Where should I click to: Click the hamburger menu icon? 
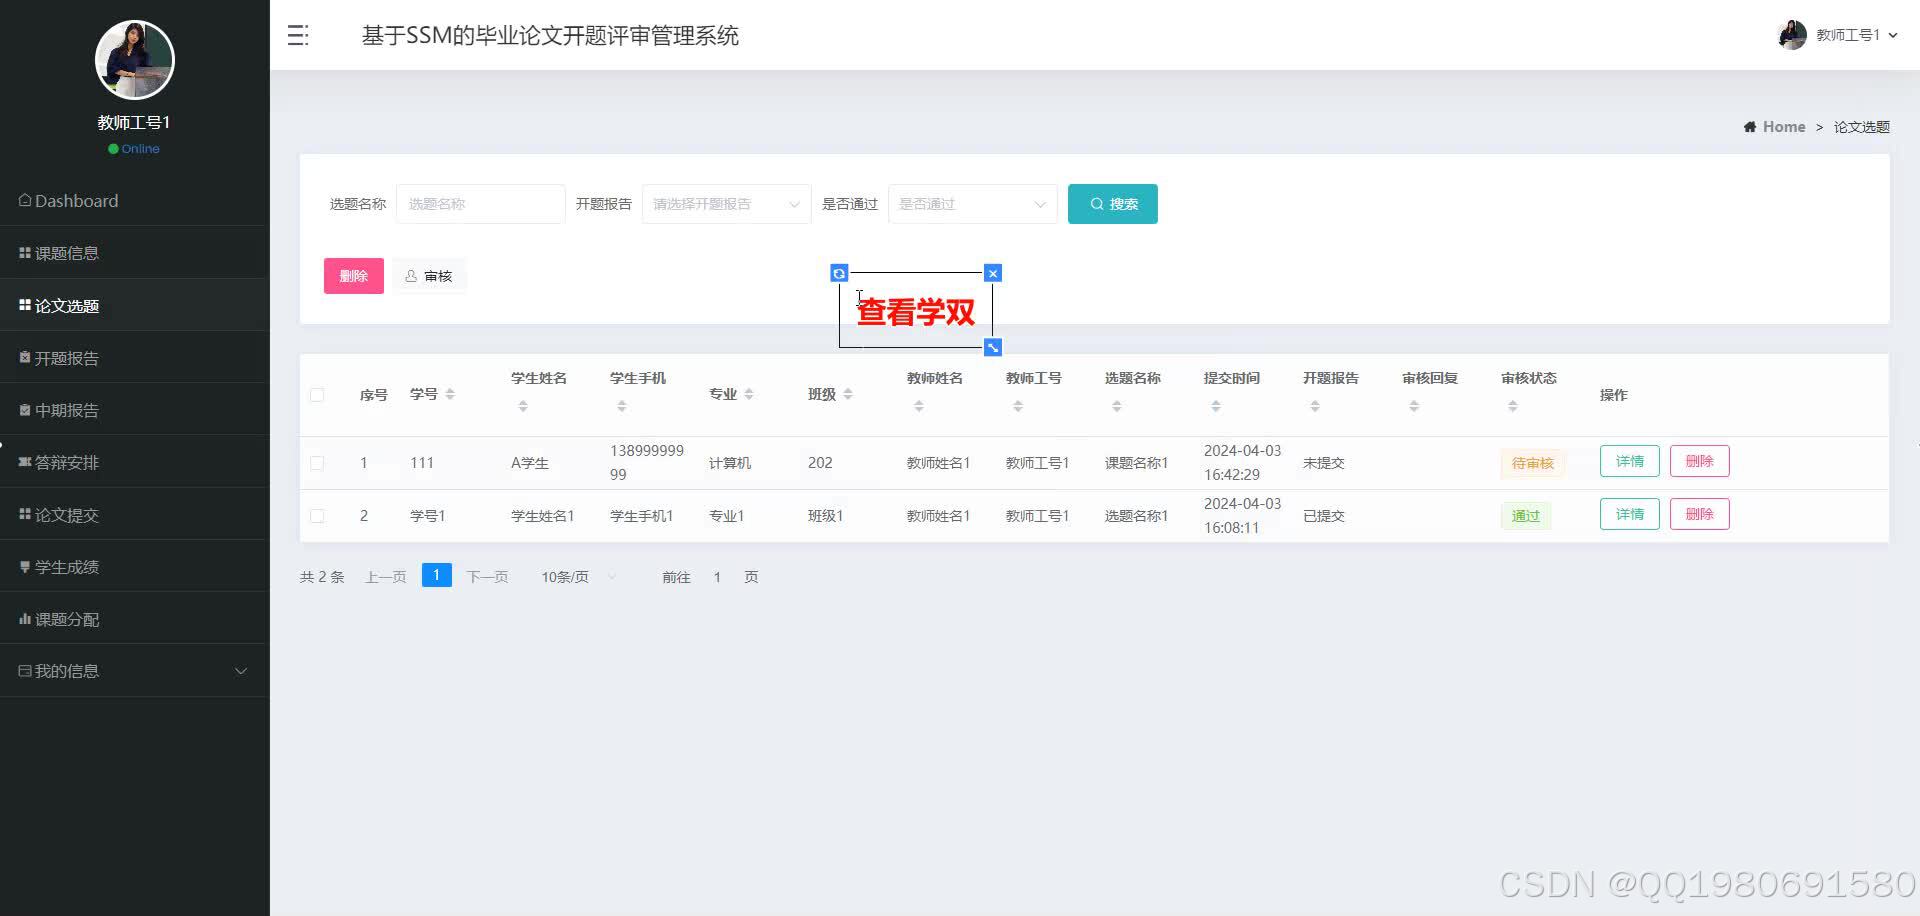(x=296, y=35)
